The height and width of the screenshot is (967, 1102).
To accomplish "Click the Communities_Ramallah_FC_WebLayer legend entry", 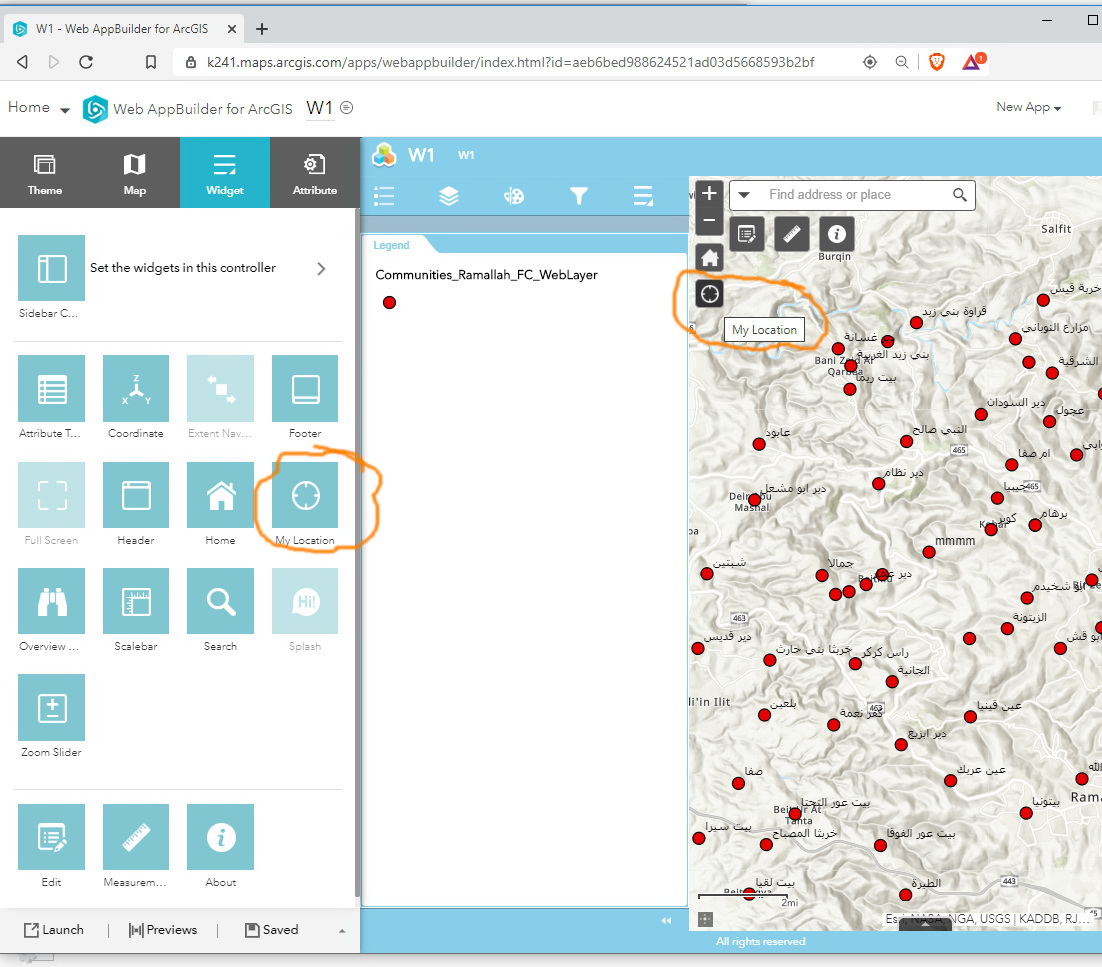I will pyautogui.click(x=486, y=275).
